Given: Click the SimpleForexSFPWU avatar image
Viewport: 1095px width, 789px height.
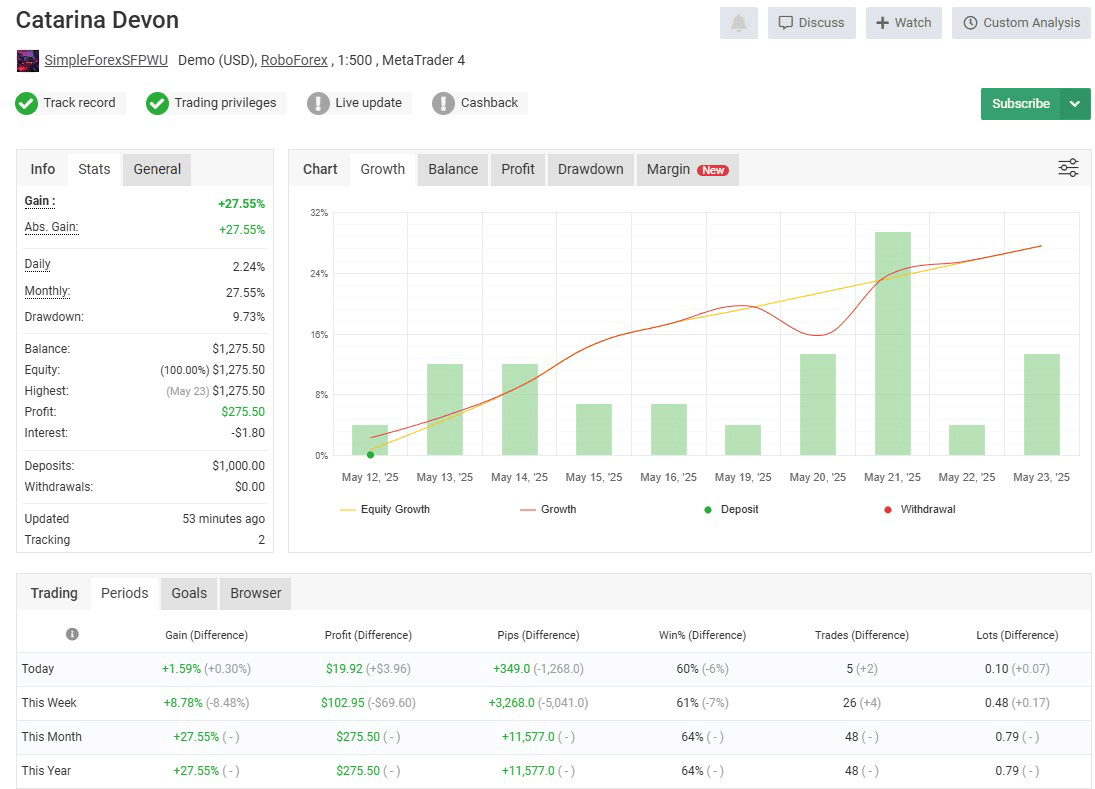Looking at the screenshot, I should coord(28,61).
